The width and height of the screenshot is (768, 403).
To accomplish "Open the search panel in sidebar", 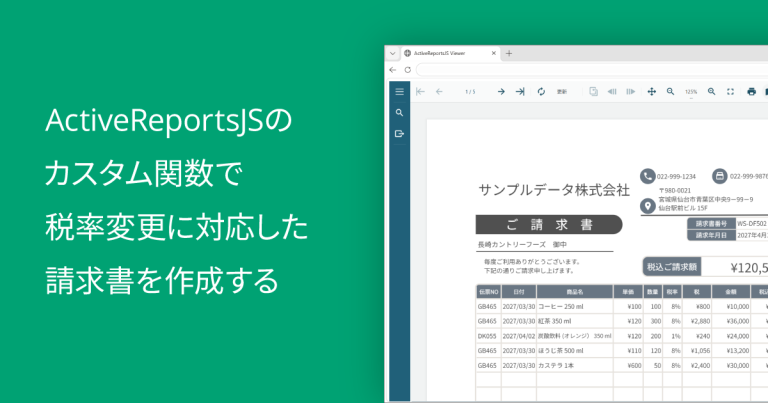I will coord(399,113).
